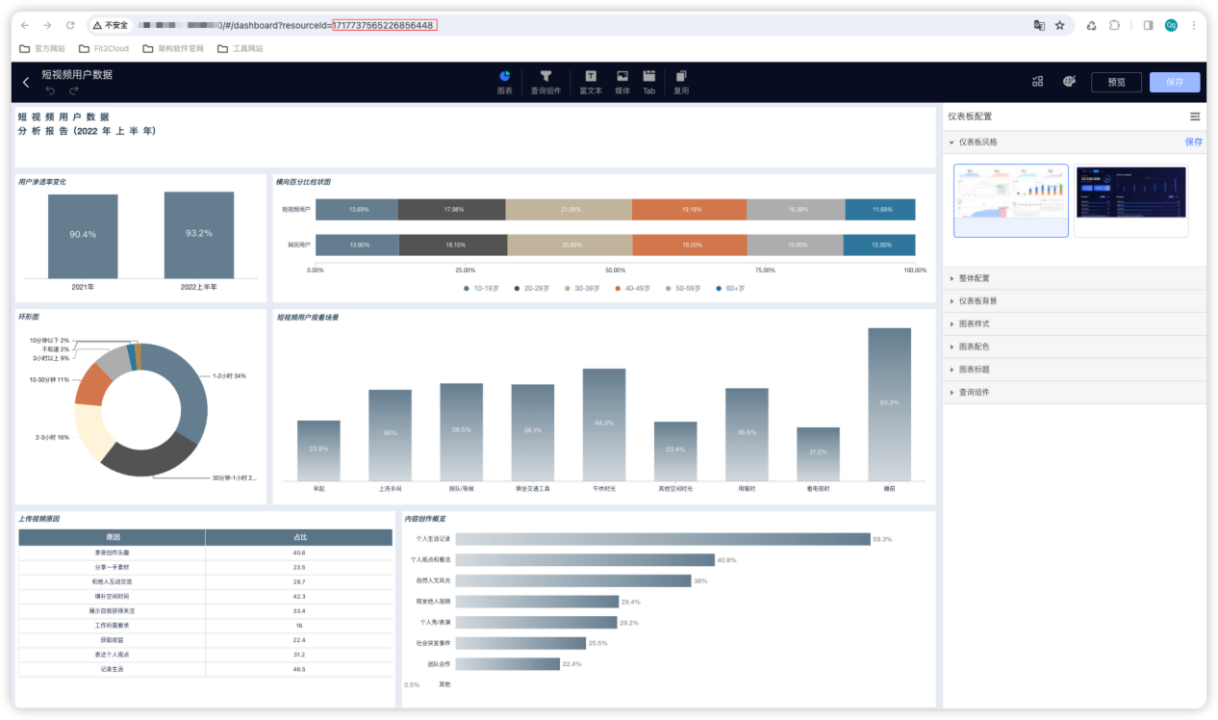The image size is (1218, 720).
Task: Click the 2021年 bar showing 90.4%
Action: (83, 236)
